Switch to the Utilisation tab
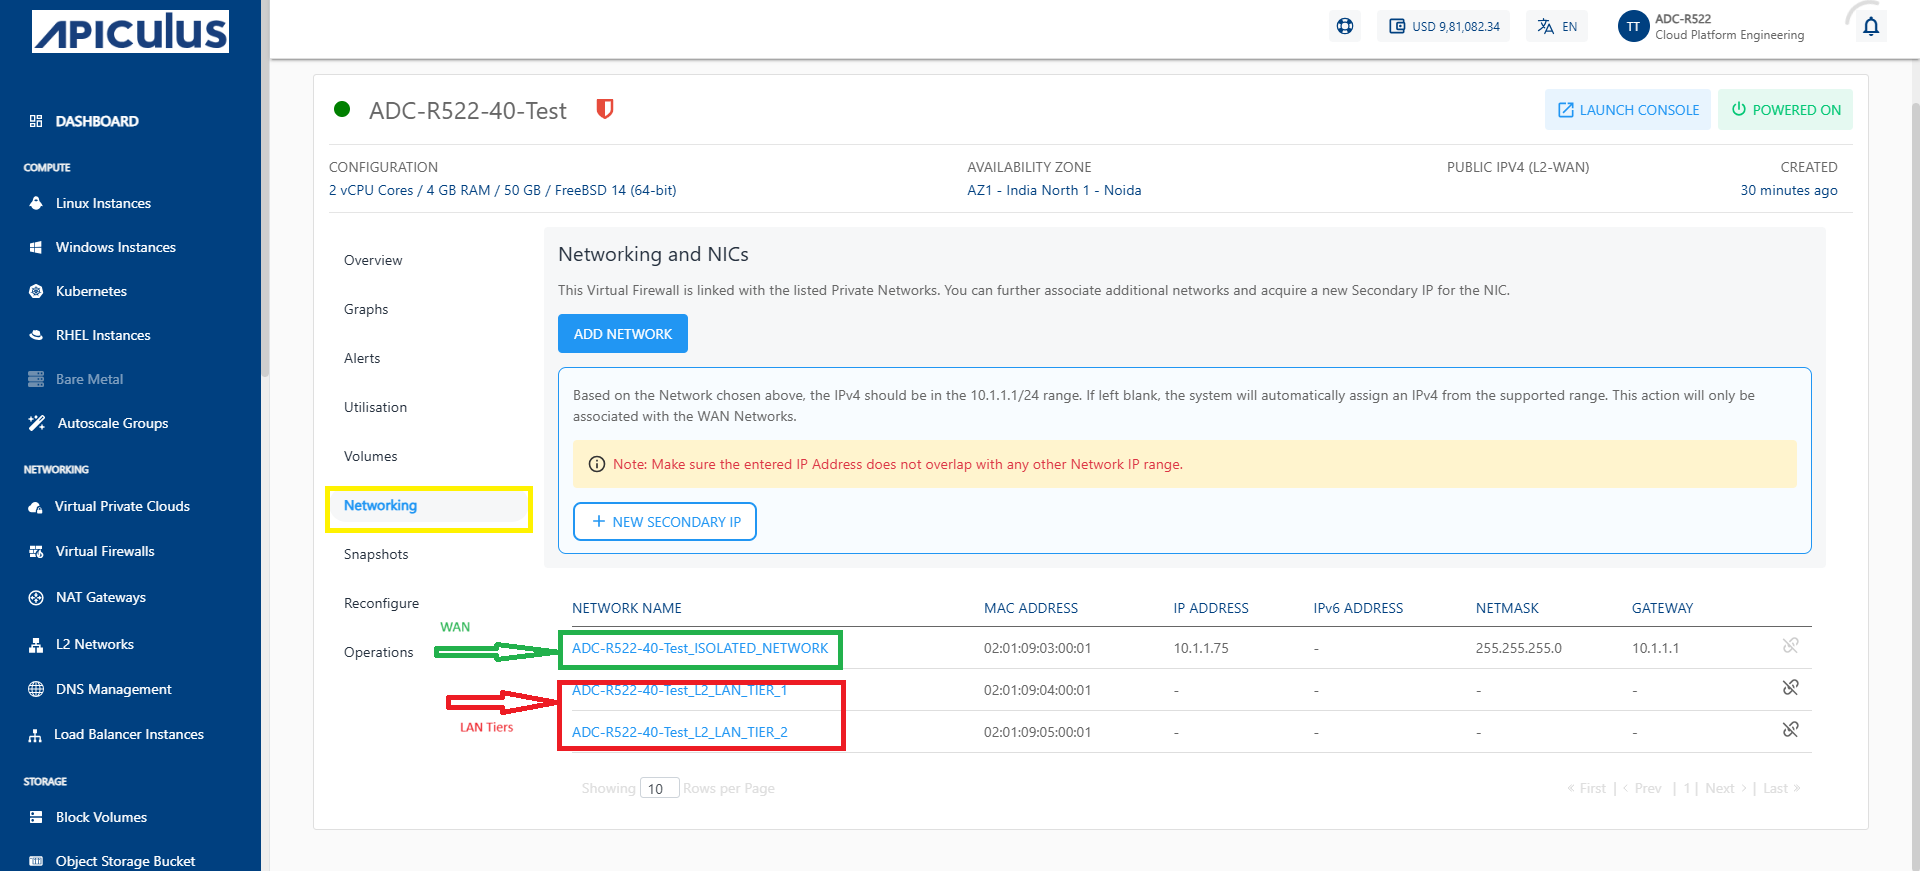 [375, 407]
